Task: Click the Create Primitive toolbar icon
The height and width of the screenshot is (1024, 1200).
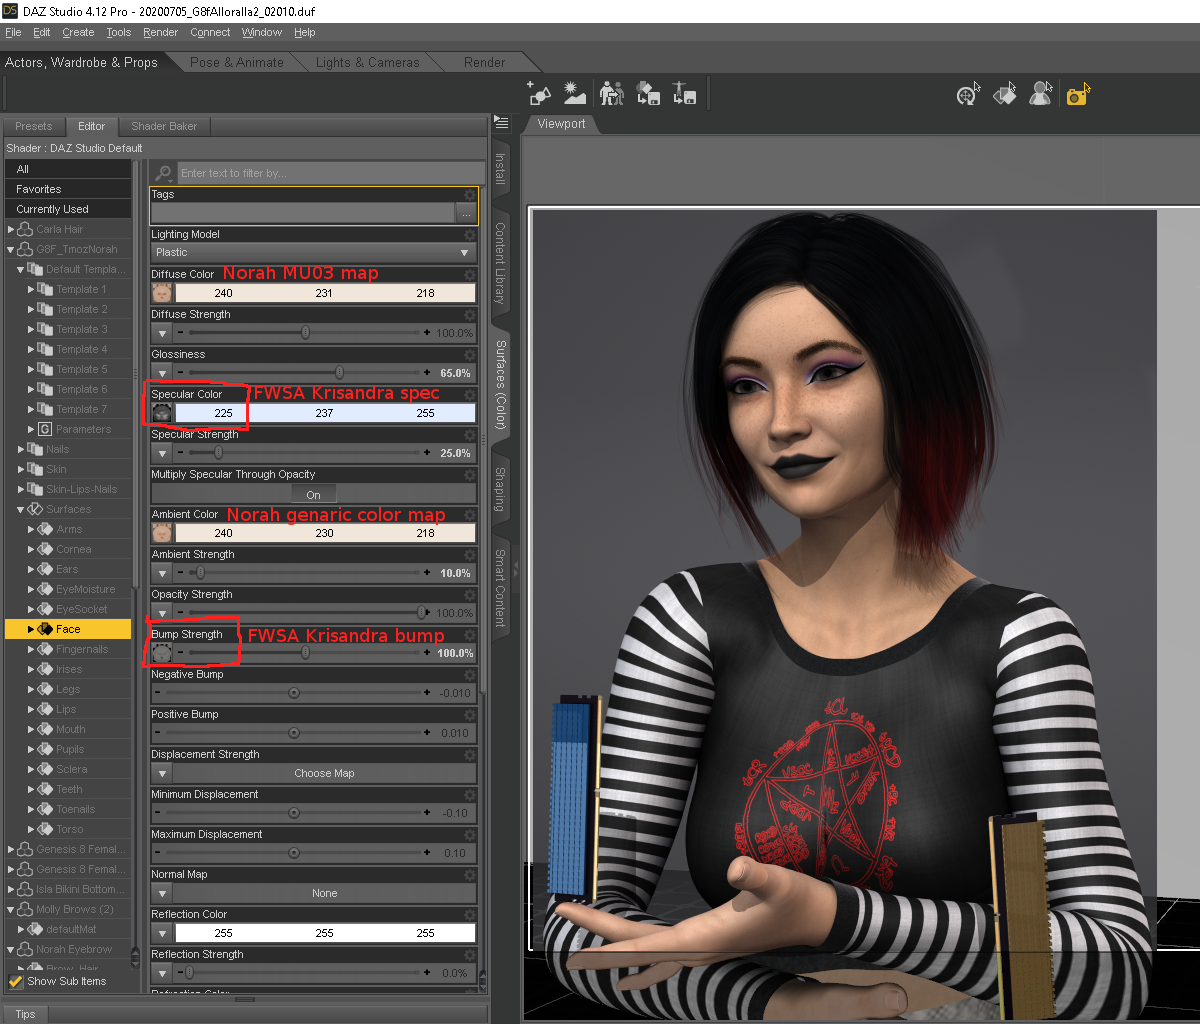Action: 540,93
